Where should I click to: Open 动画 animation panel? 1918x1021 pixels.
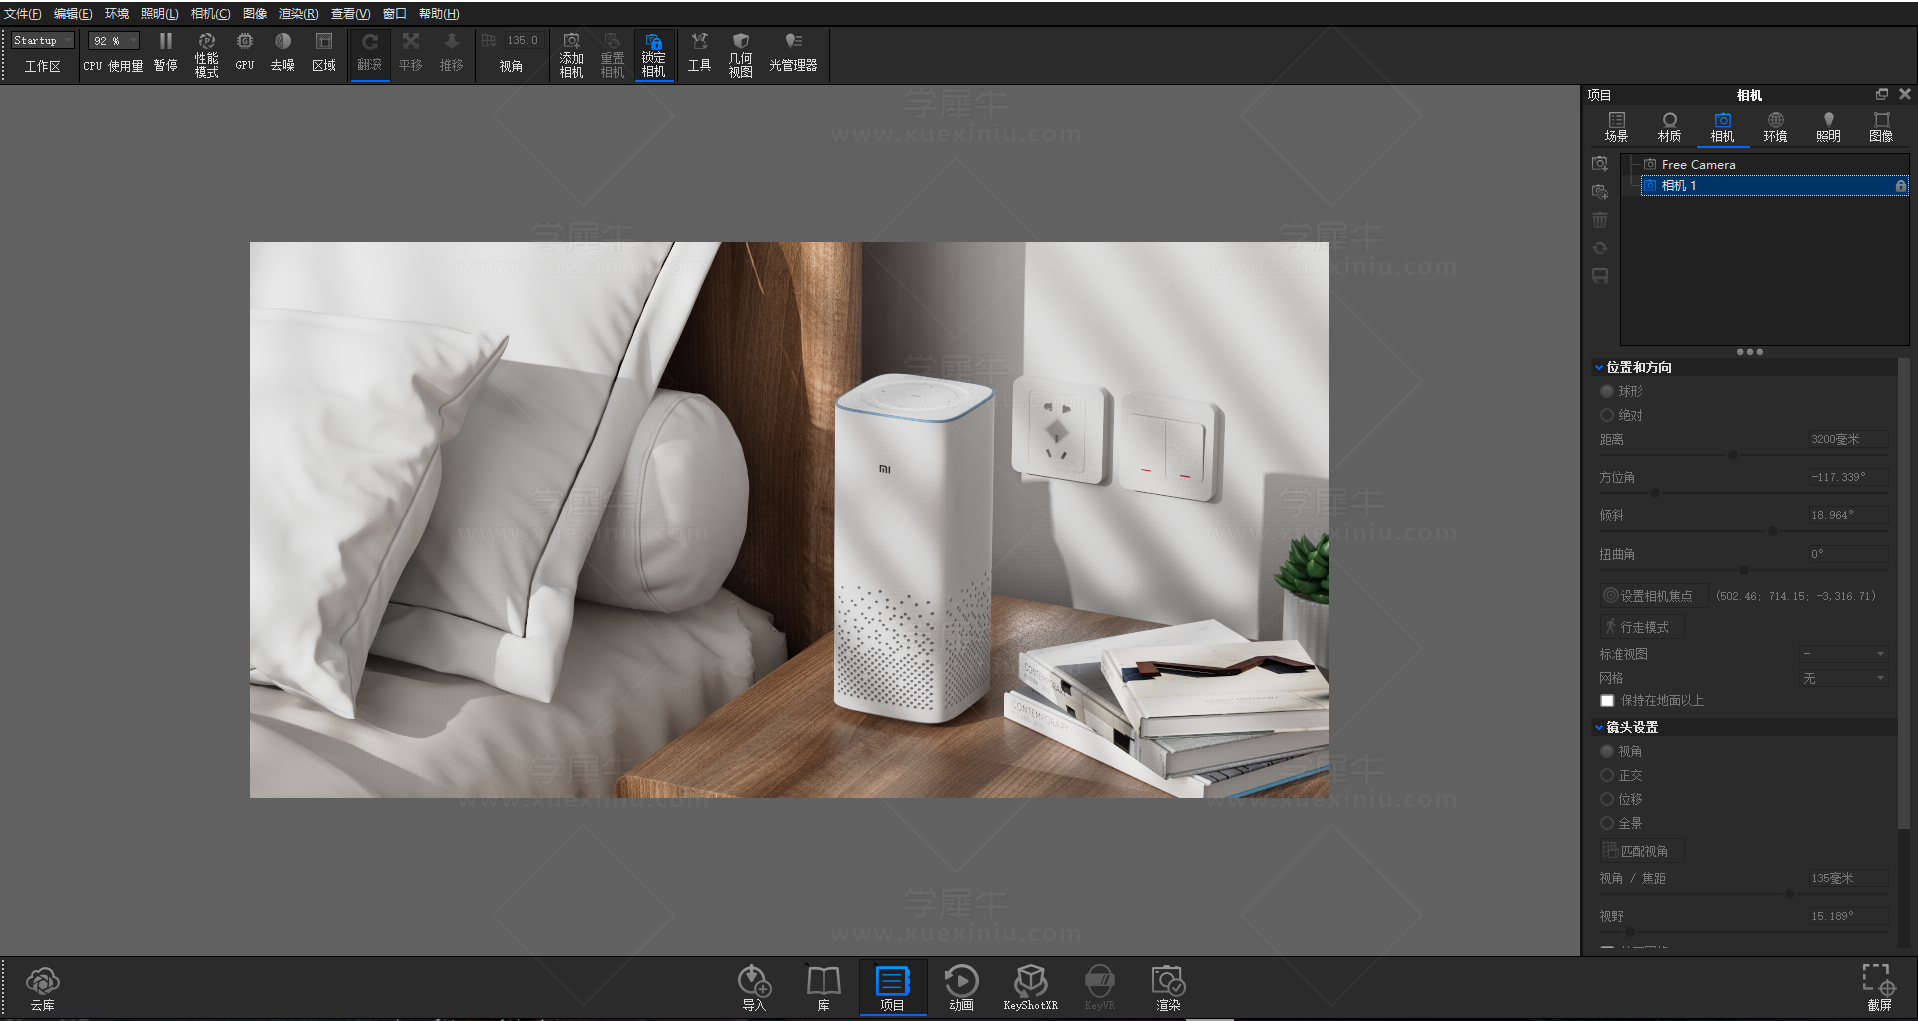[961, 988]
